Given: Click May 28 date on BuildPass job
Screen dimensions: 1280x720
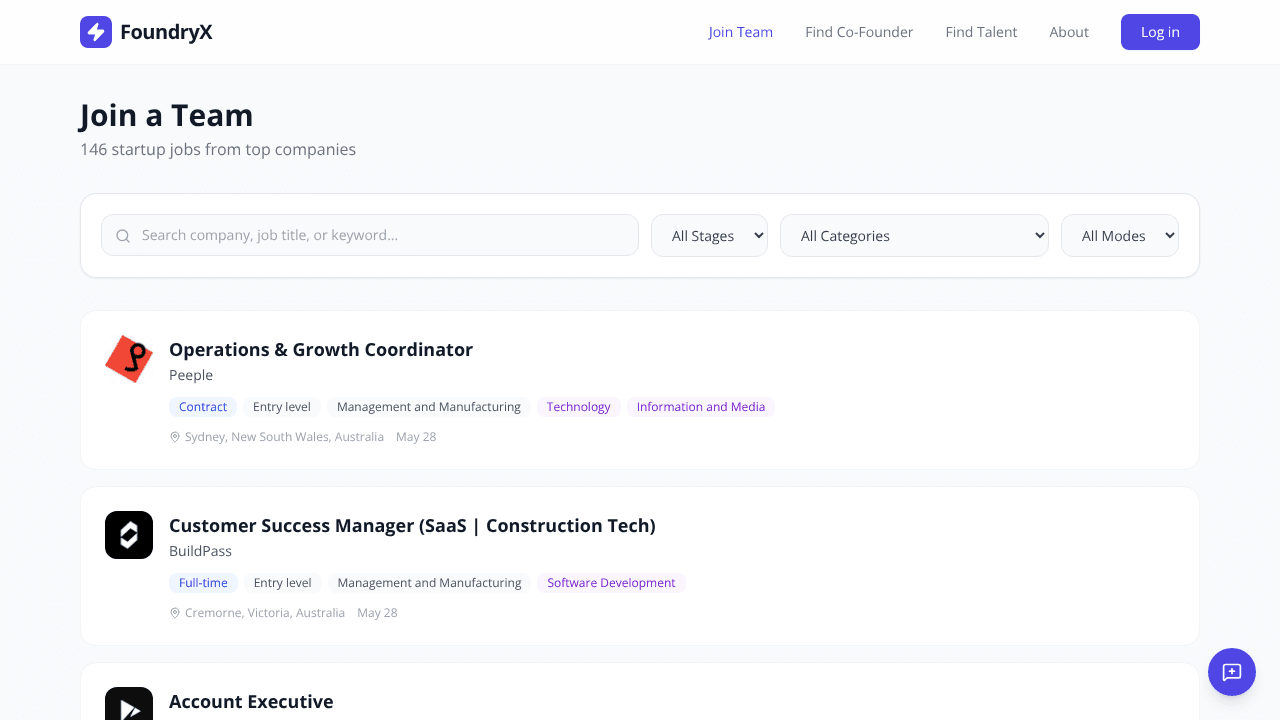Looking at the screenshot, I should (377, 613).
